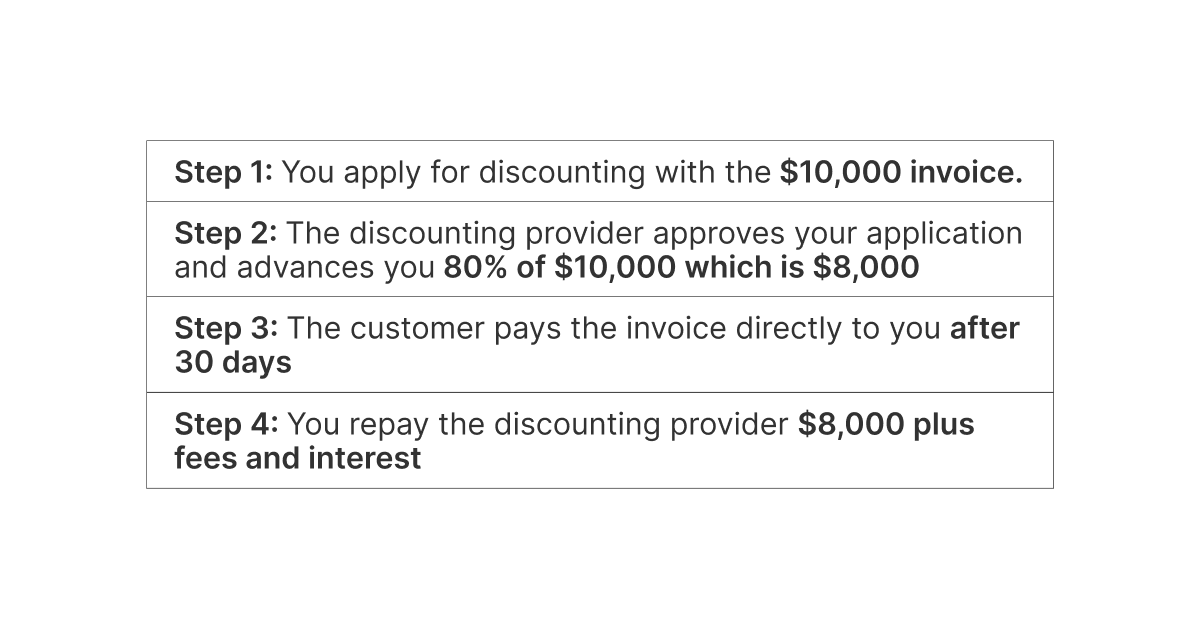The width and height of the screenshot is (1200, 630).
Task: Click the bold "Step 1:" label
Action: coord(223,172)
